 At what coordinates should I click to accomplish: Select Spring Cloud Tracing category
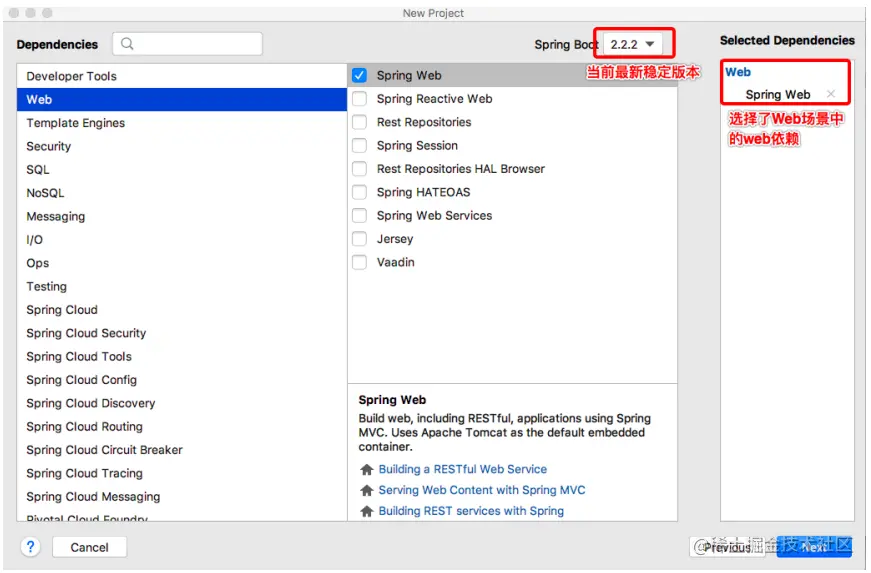(182, 473)
